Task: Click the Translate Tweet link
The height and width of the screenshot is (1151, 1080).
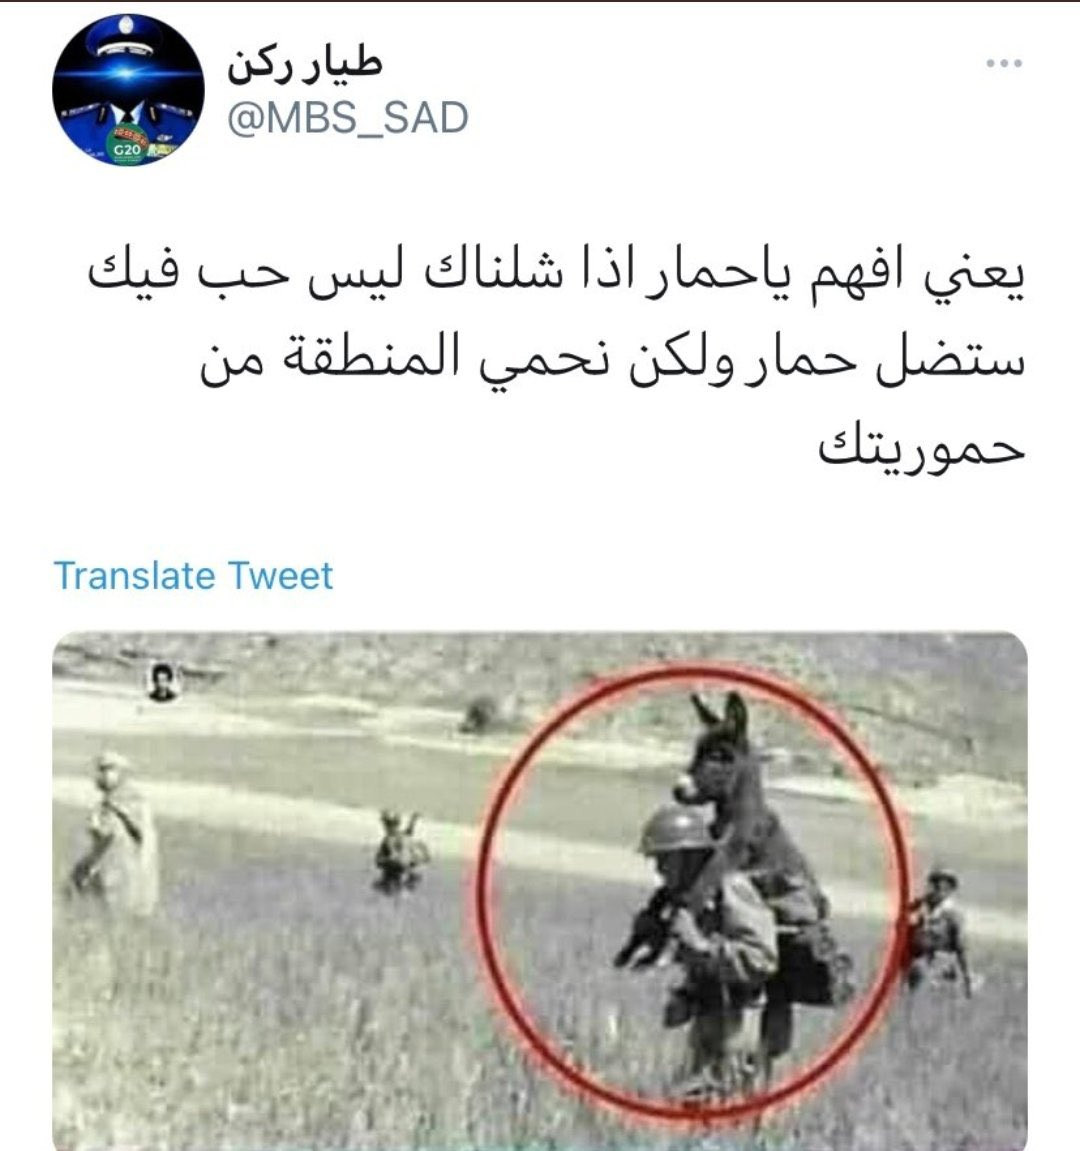Action: tap(193, 575)
